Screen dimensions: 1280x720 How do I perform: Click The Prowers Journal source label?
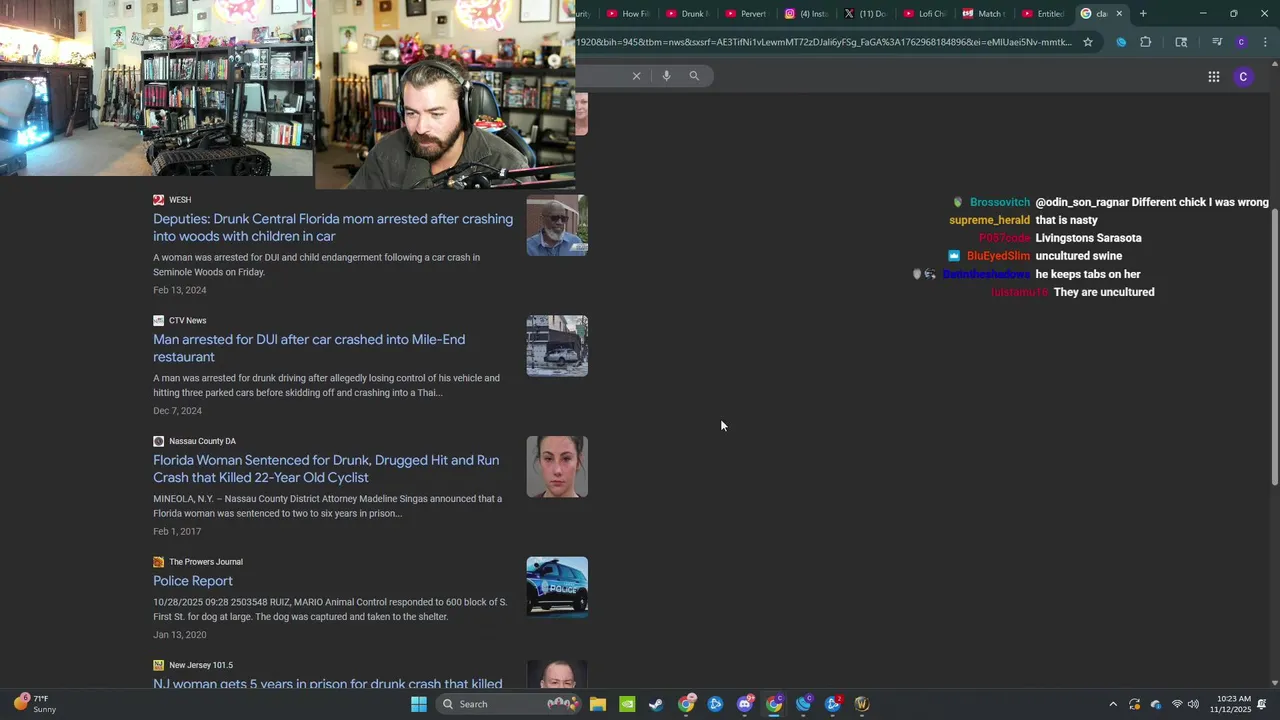click(x=206, y=562)
